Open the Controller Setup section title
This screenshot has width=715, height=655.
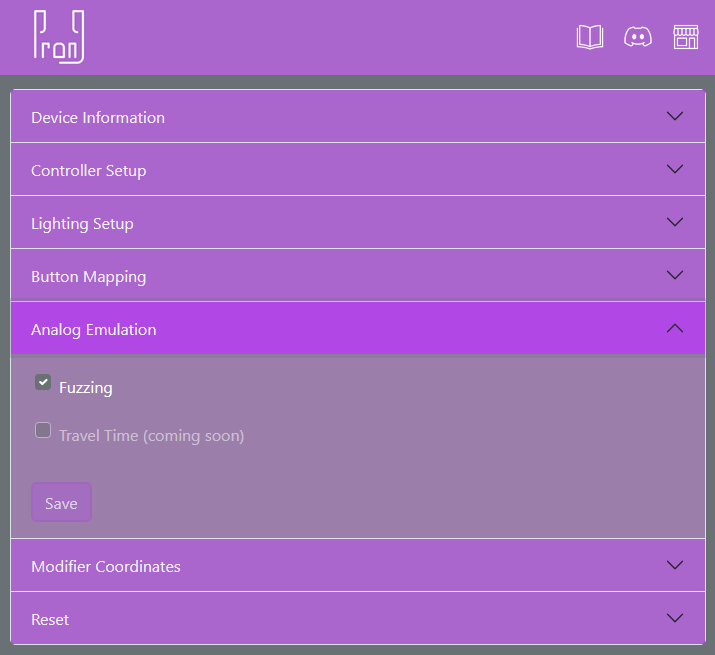click(88, 171)
